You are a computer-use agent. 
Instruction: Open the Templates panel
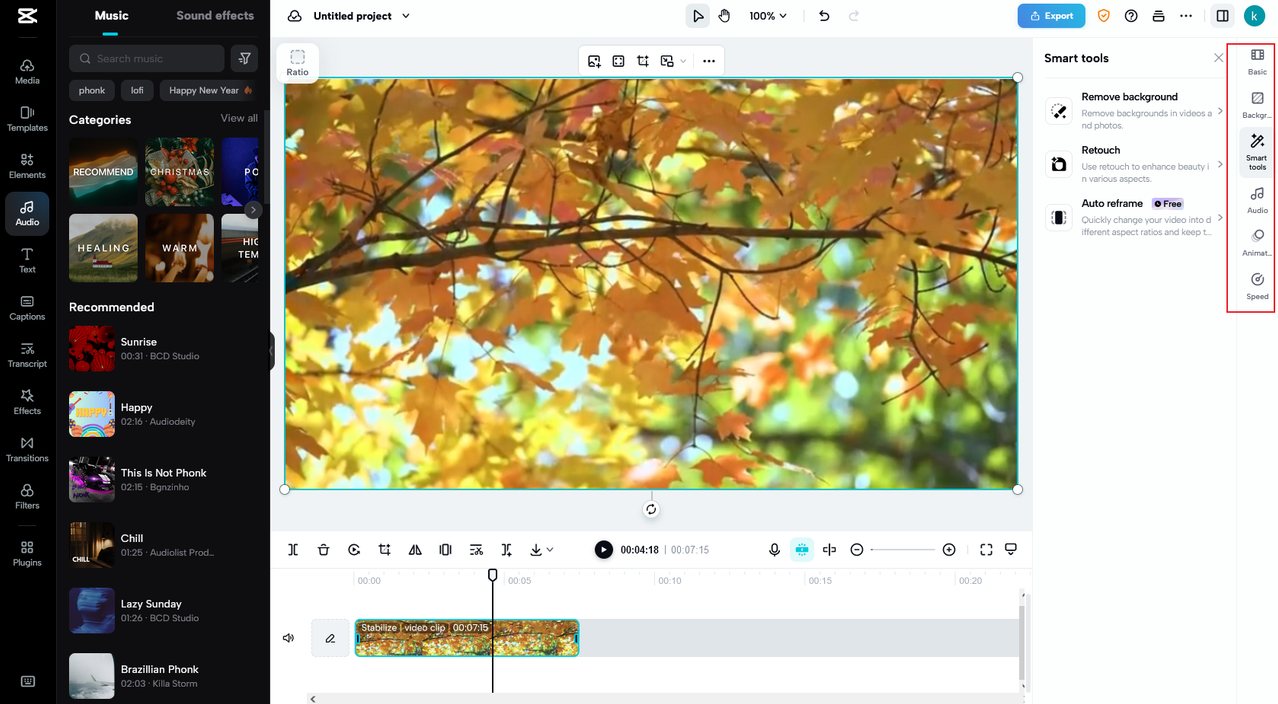(27, 119)
